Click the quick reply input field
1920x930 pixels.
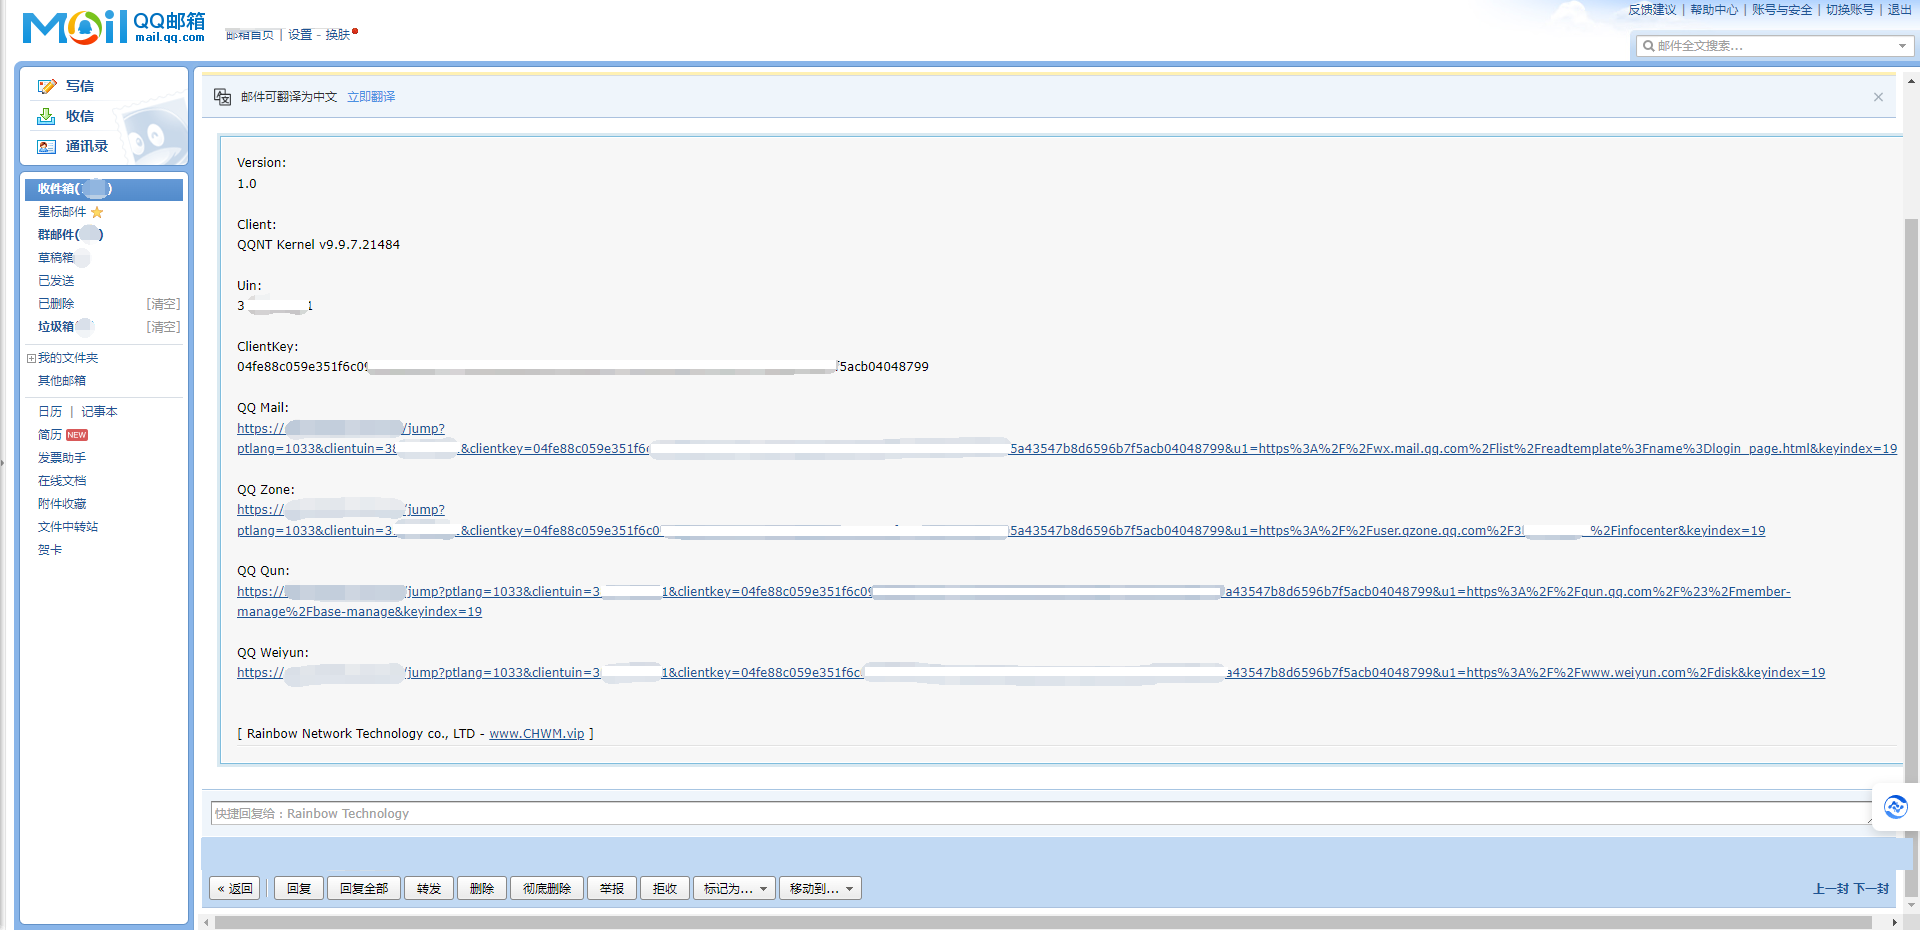tap(1041, 814)
